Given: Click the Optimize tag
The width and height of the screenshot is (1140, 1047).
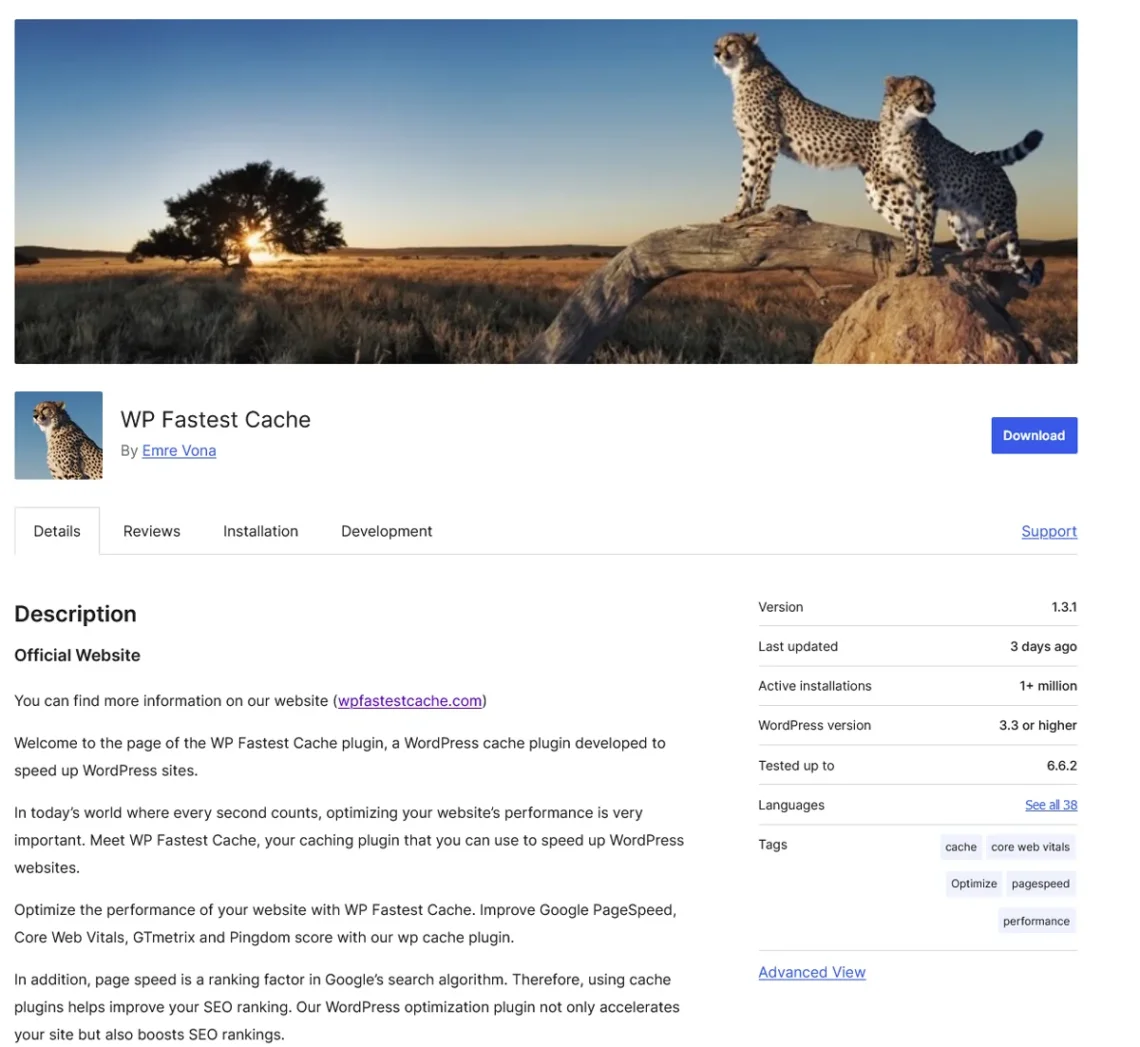Looking at the screenshot, I should (972, 883).
